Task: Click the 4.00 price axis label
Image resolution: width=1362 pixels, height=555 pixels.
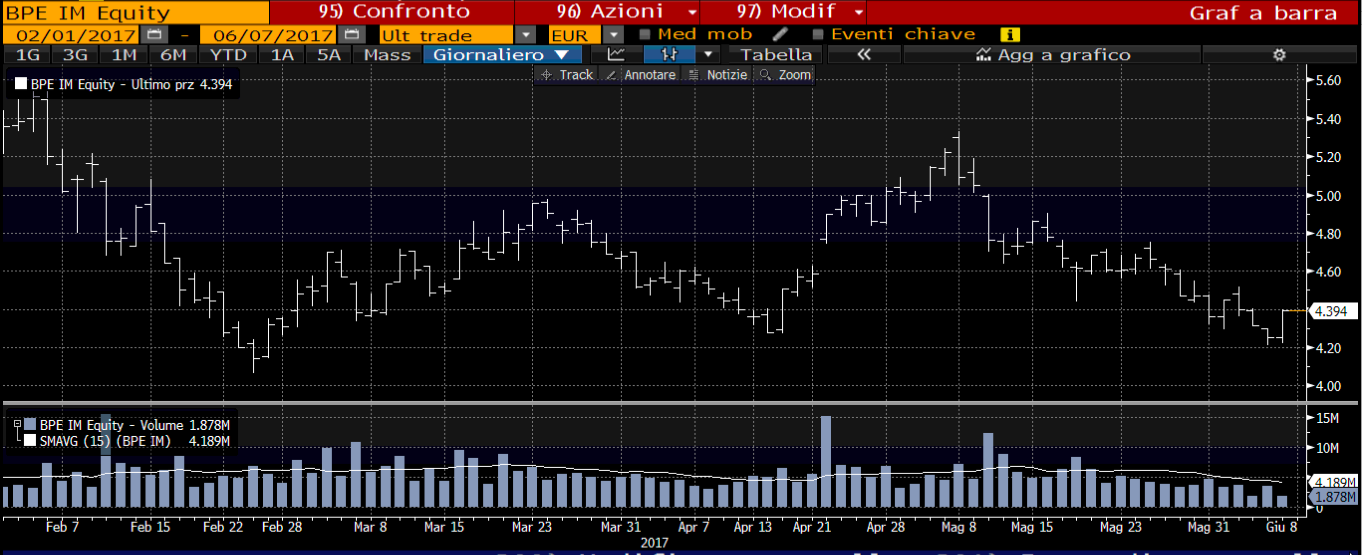Action: coord(1330,386)
